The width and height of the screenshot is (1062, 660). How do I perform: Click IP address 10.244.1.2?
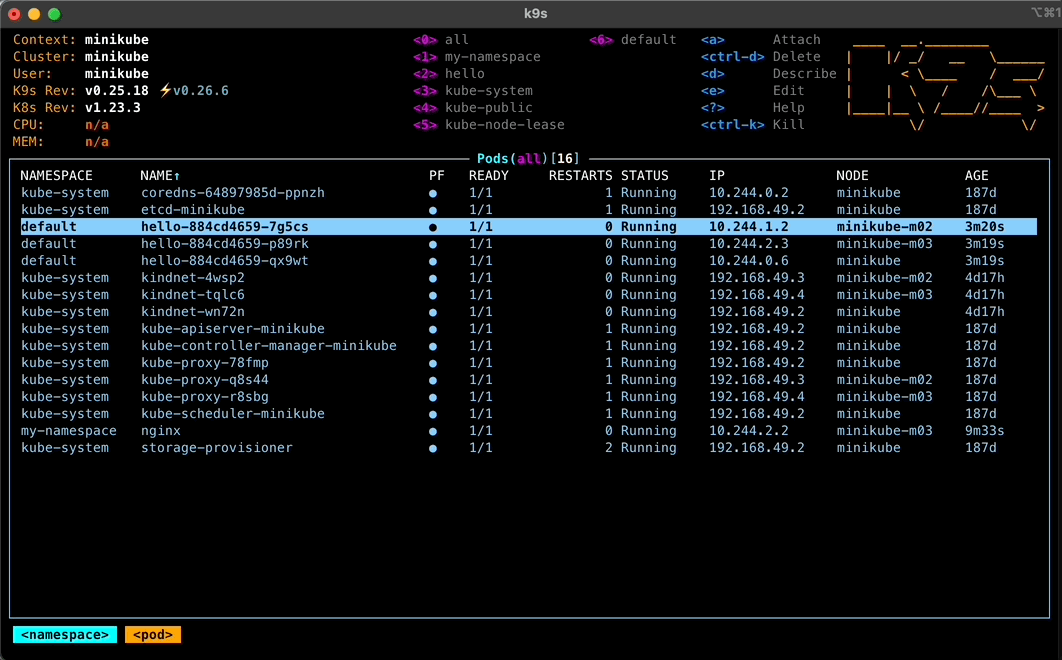click(x=748, y=227)
